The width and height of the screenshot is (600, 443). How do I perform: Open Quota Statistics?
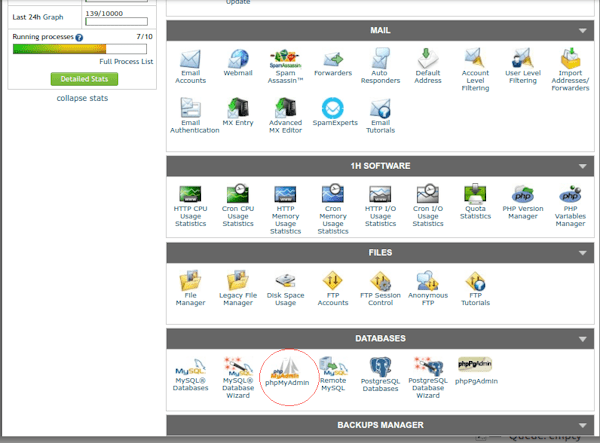475,202
